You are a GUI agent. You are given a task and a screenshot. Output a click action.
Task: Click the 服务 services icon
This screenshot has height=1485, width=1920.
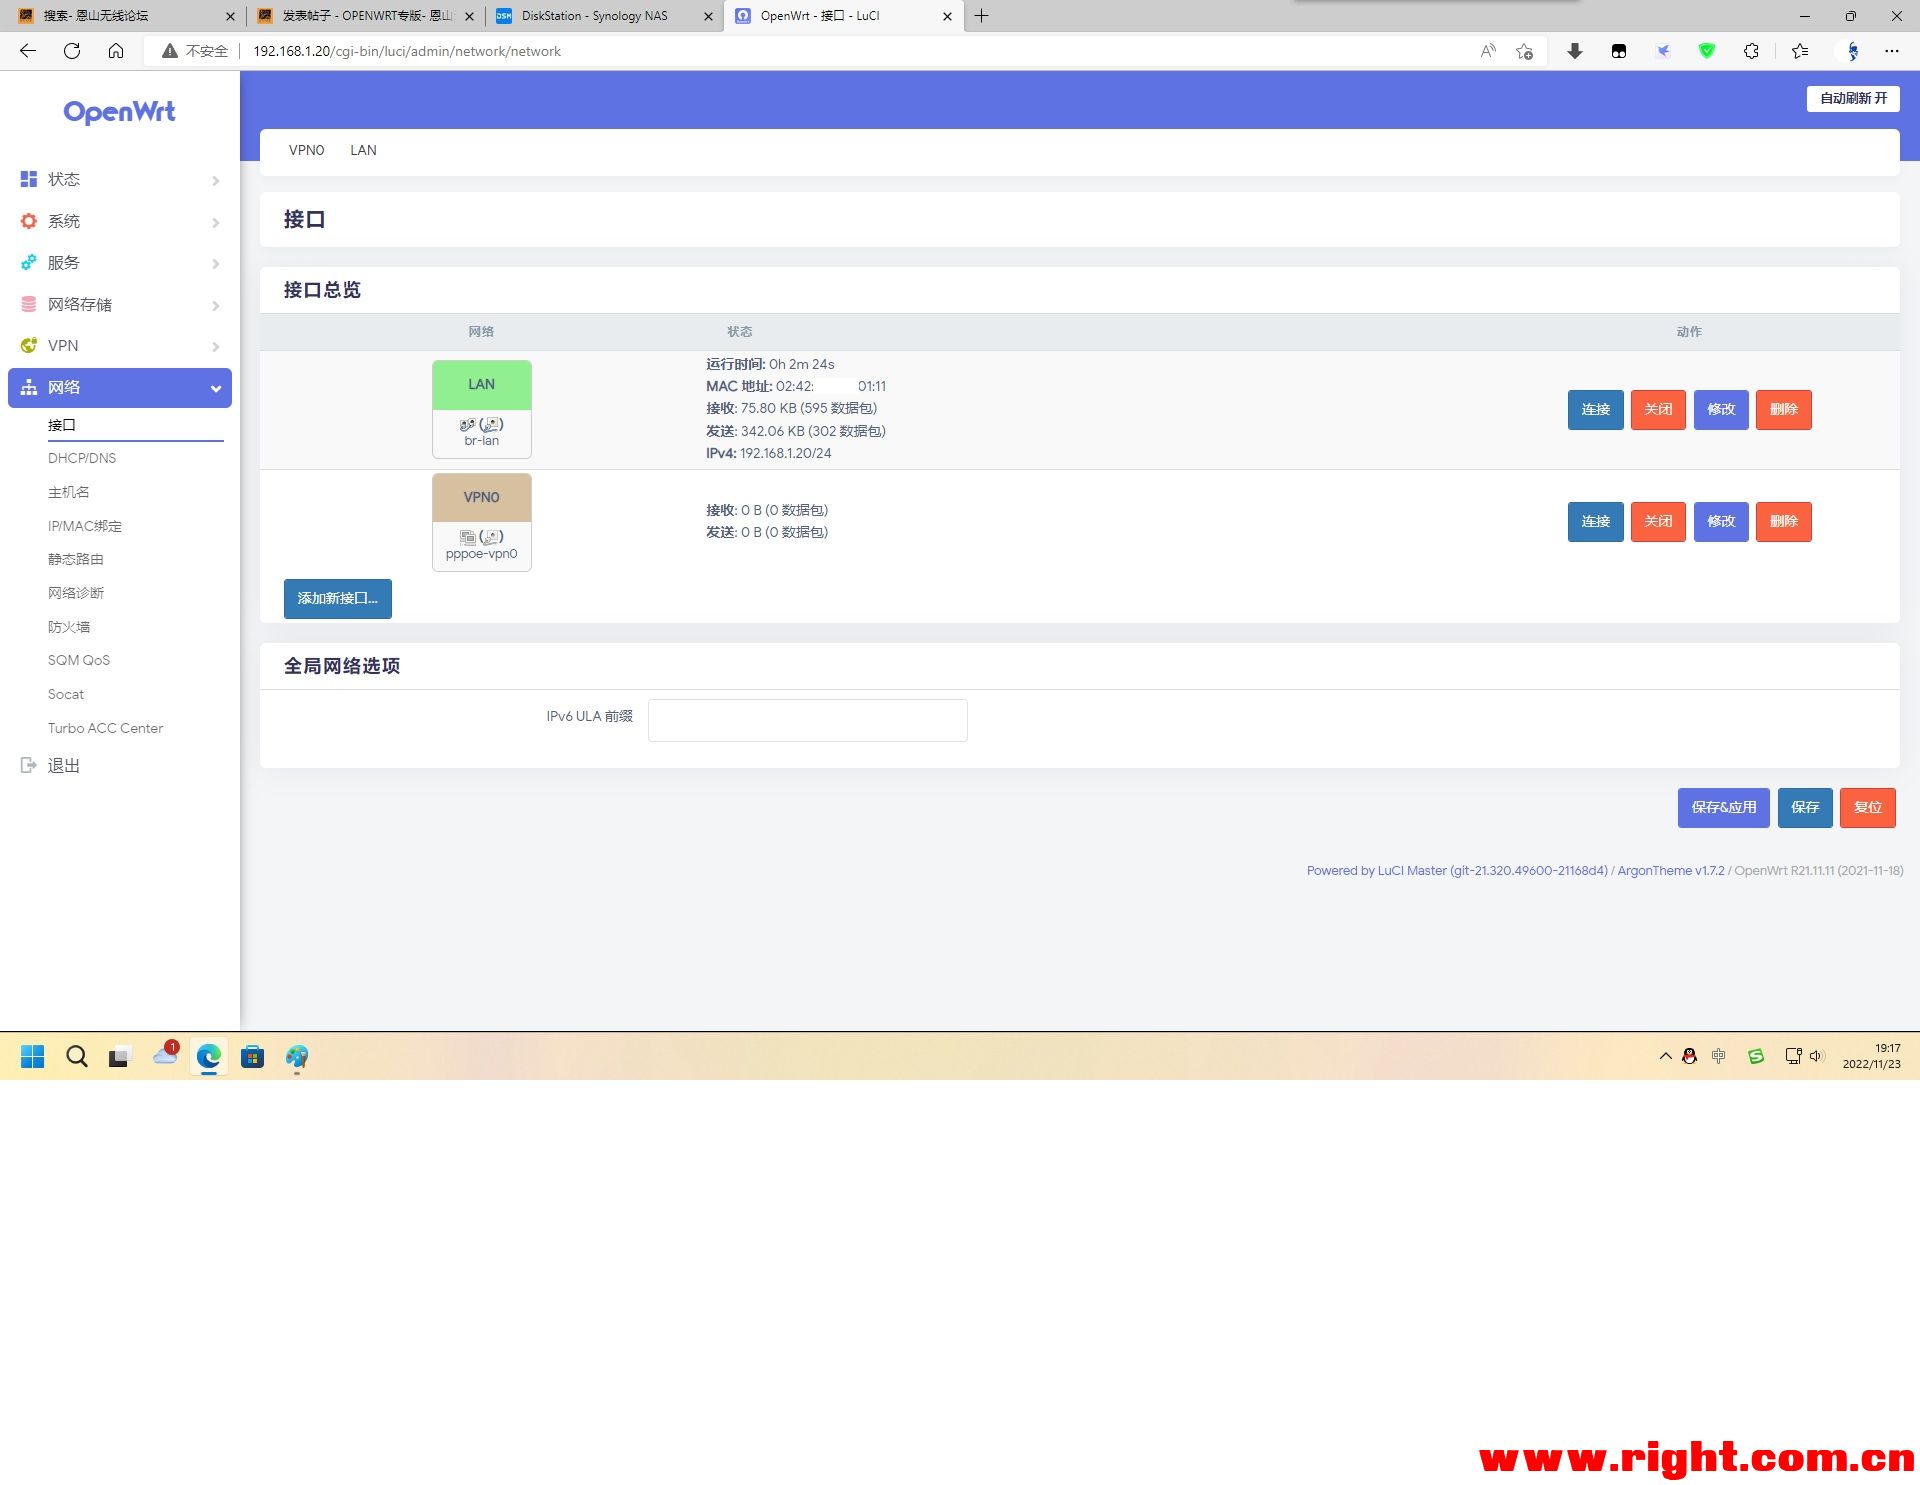click(29, 262)
